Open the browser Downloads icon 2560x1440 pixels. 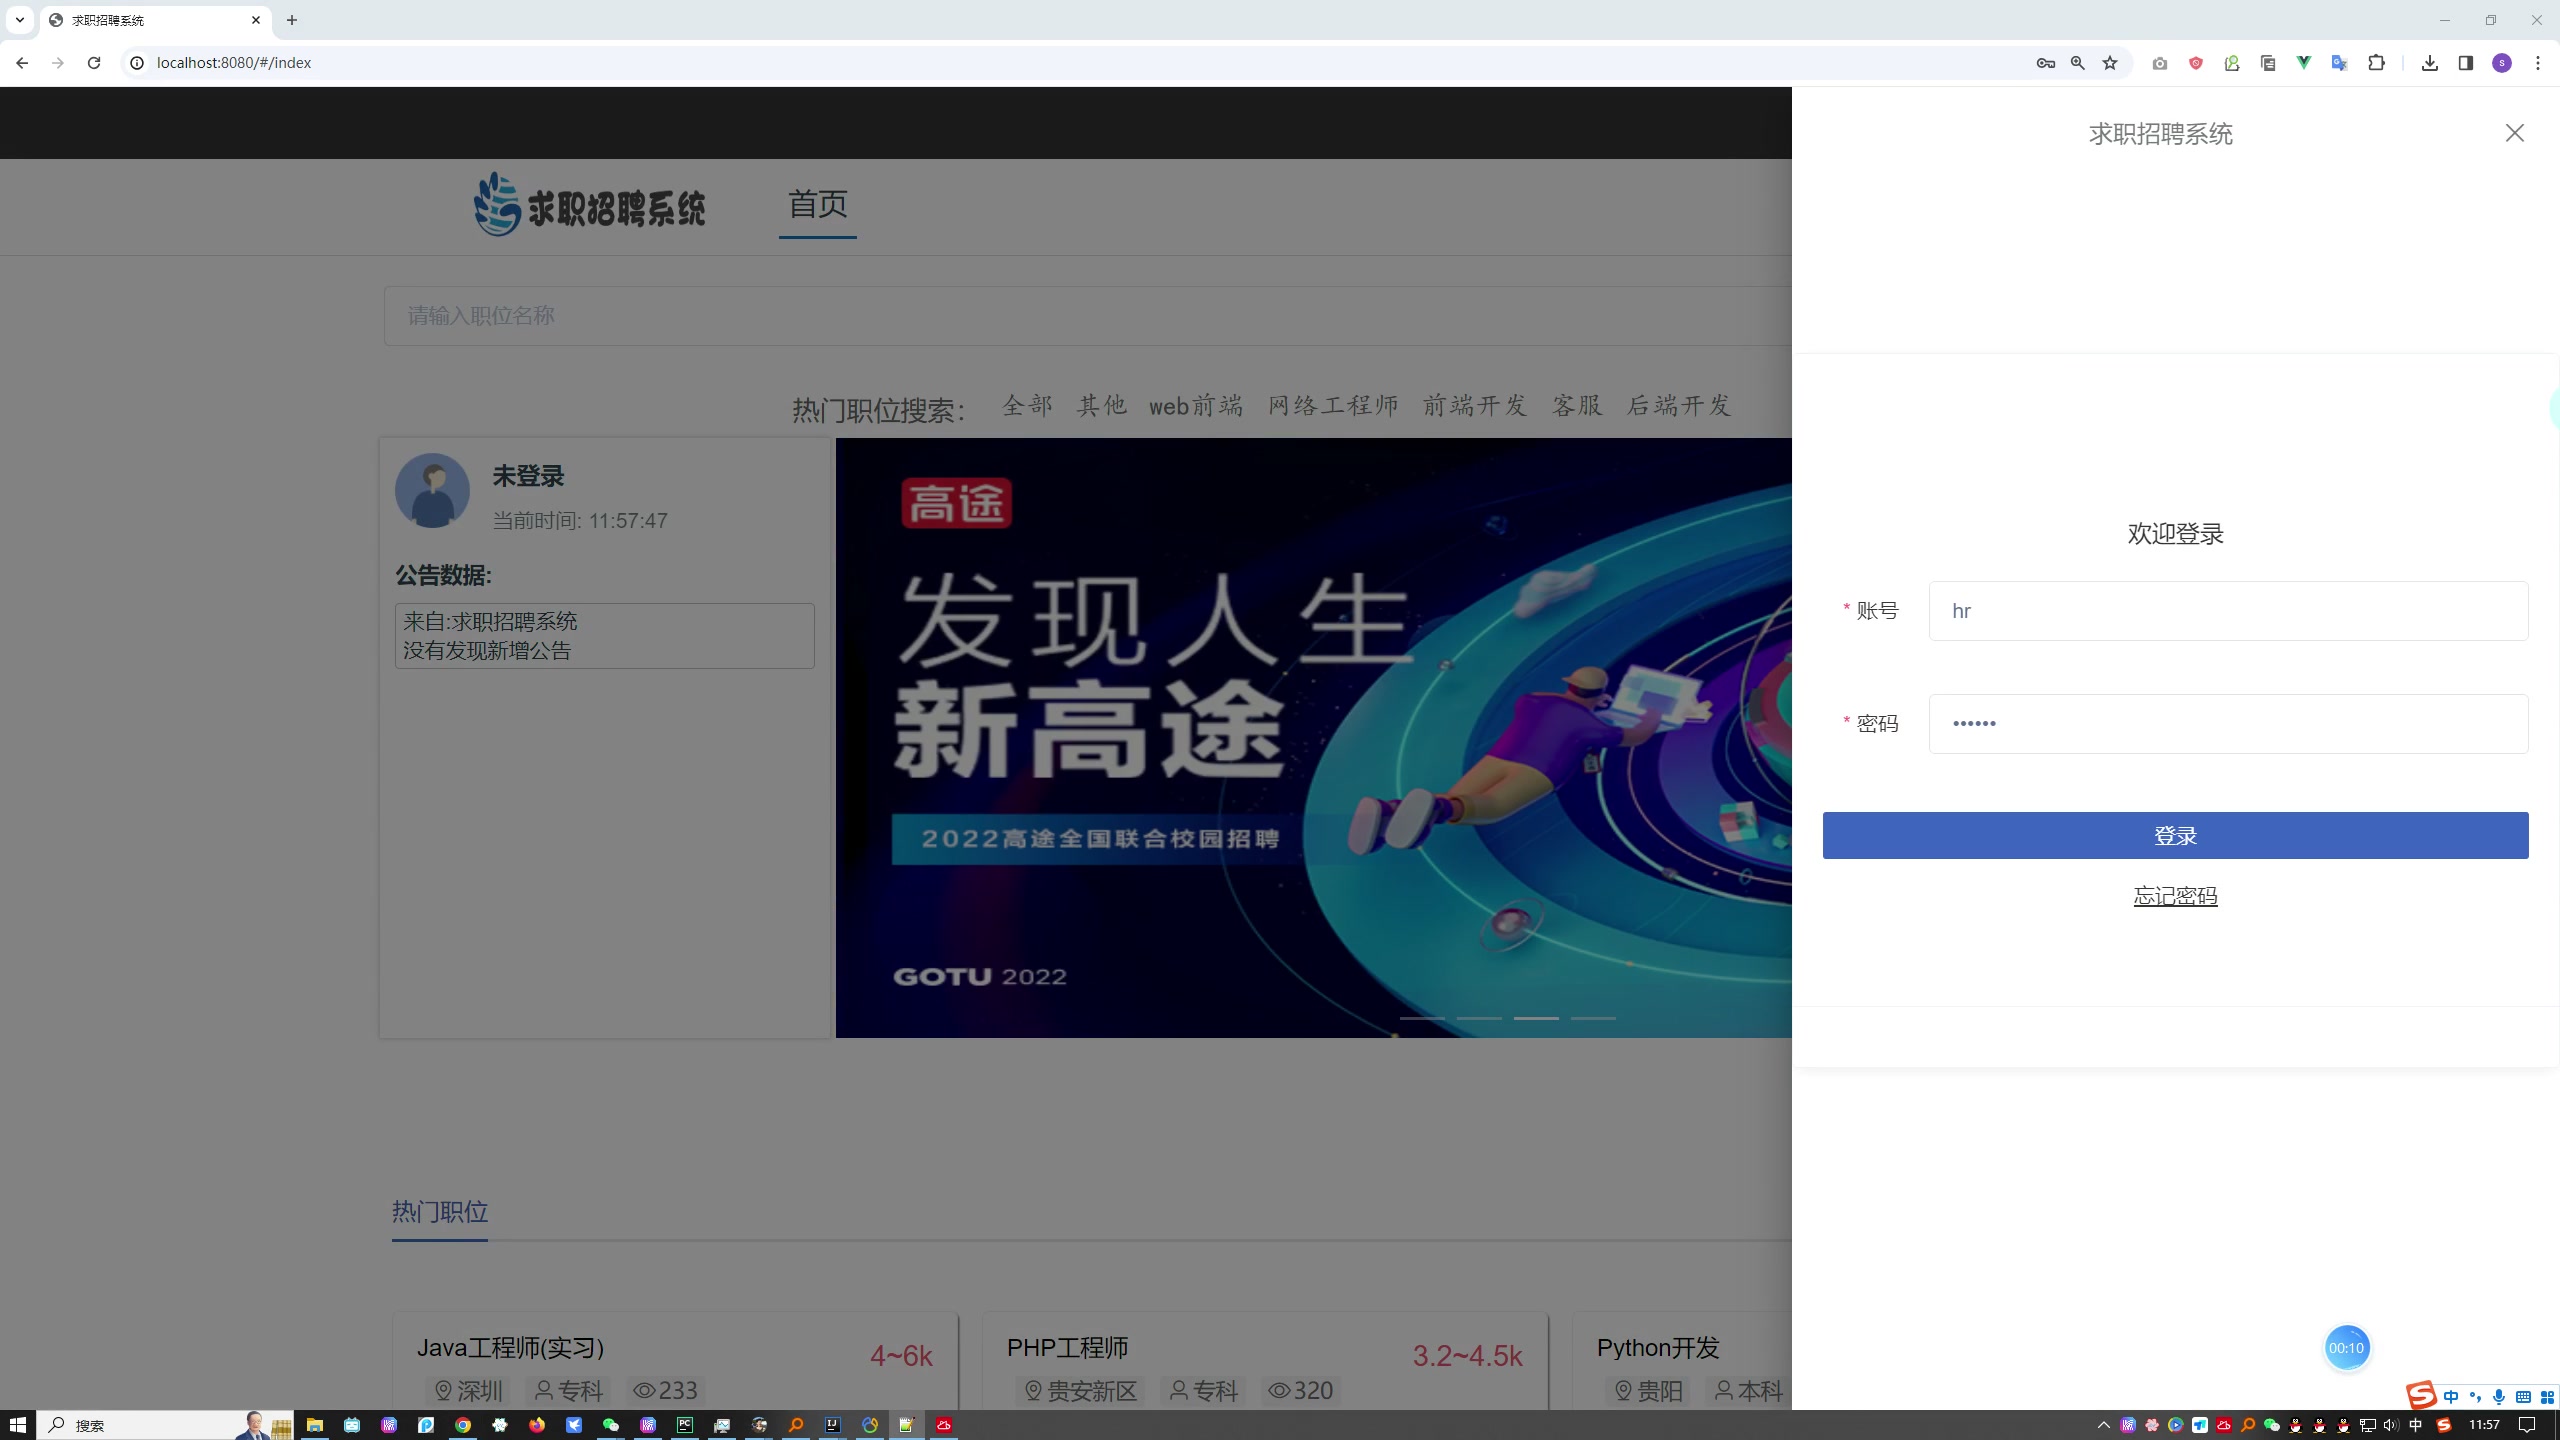pyautogui.click(x=2430, y=63)
